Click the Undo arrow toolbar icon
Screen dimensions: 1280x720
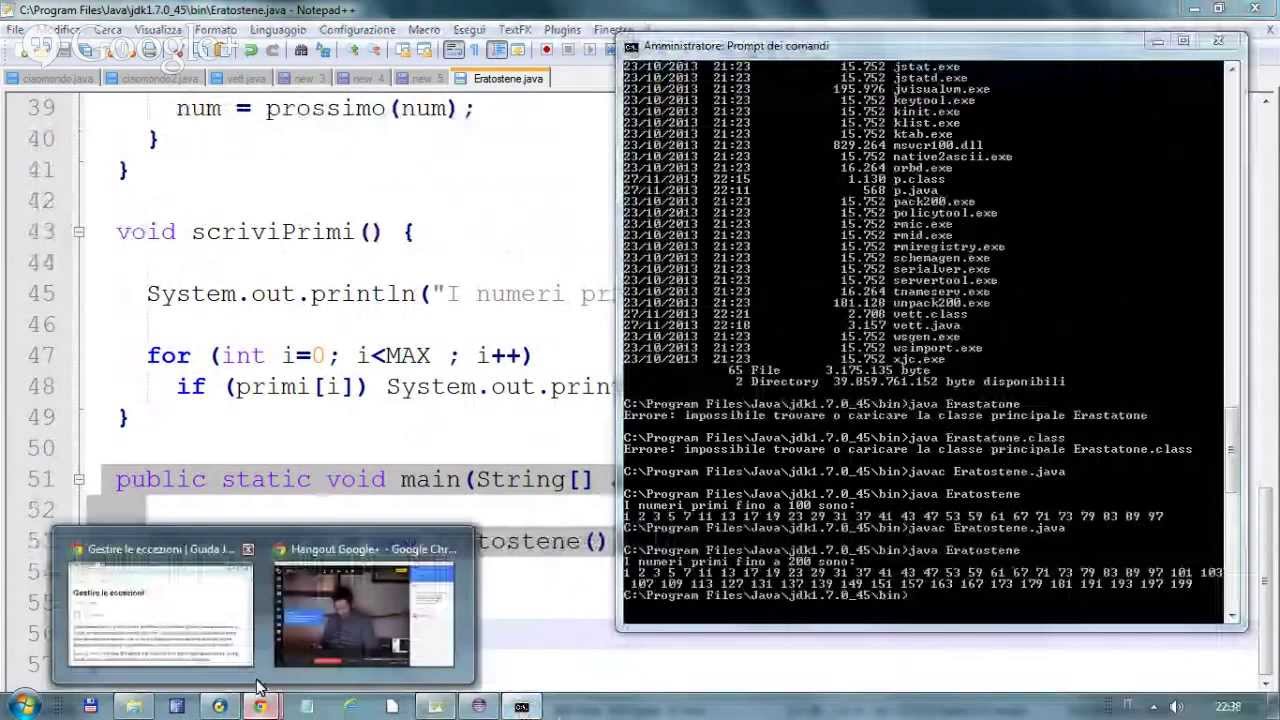click(250, 50)
